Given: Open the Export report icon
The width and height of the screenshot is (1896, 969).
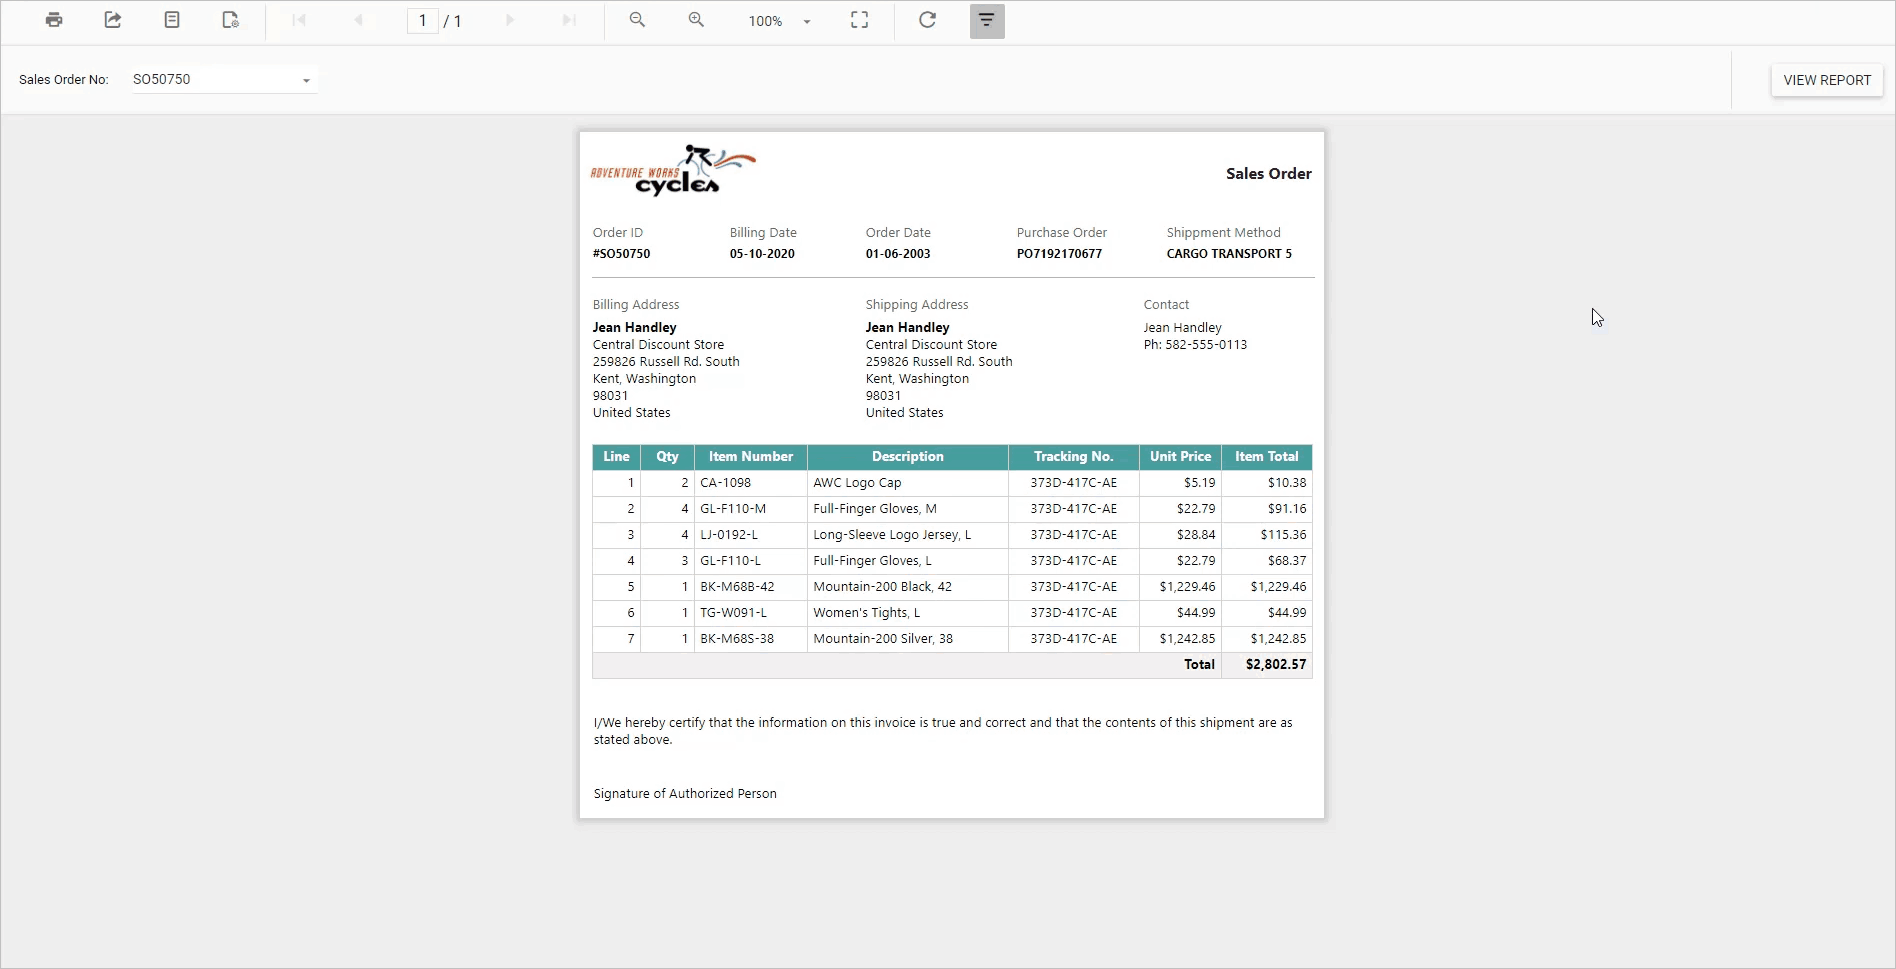Looking at the screenshot, I should click(113, 20).
